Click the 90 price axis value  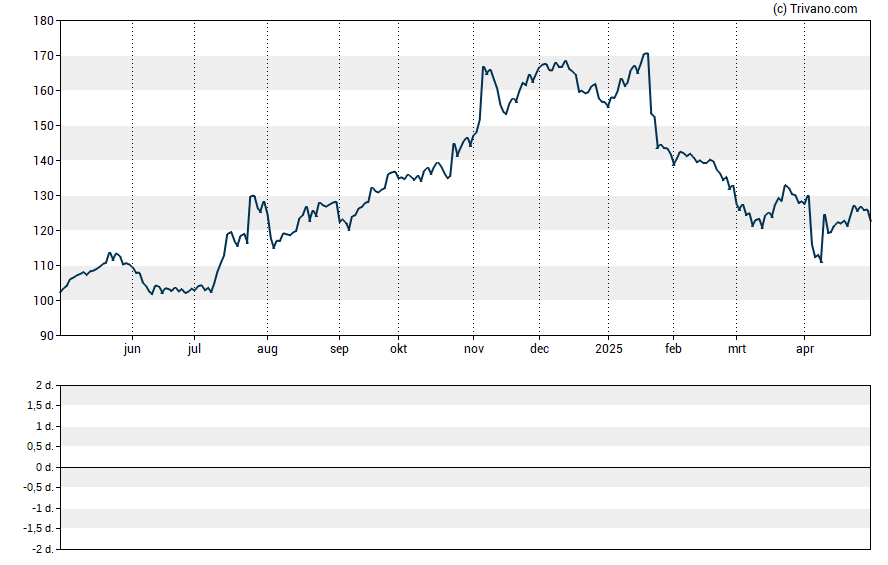(48, 336)
